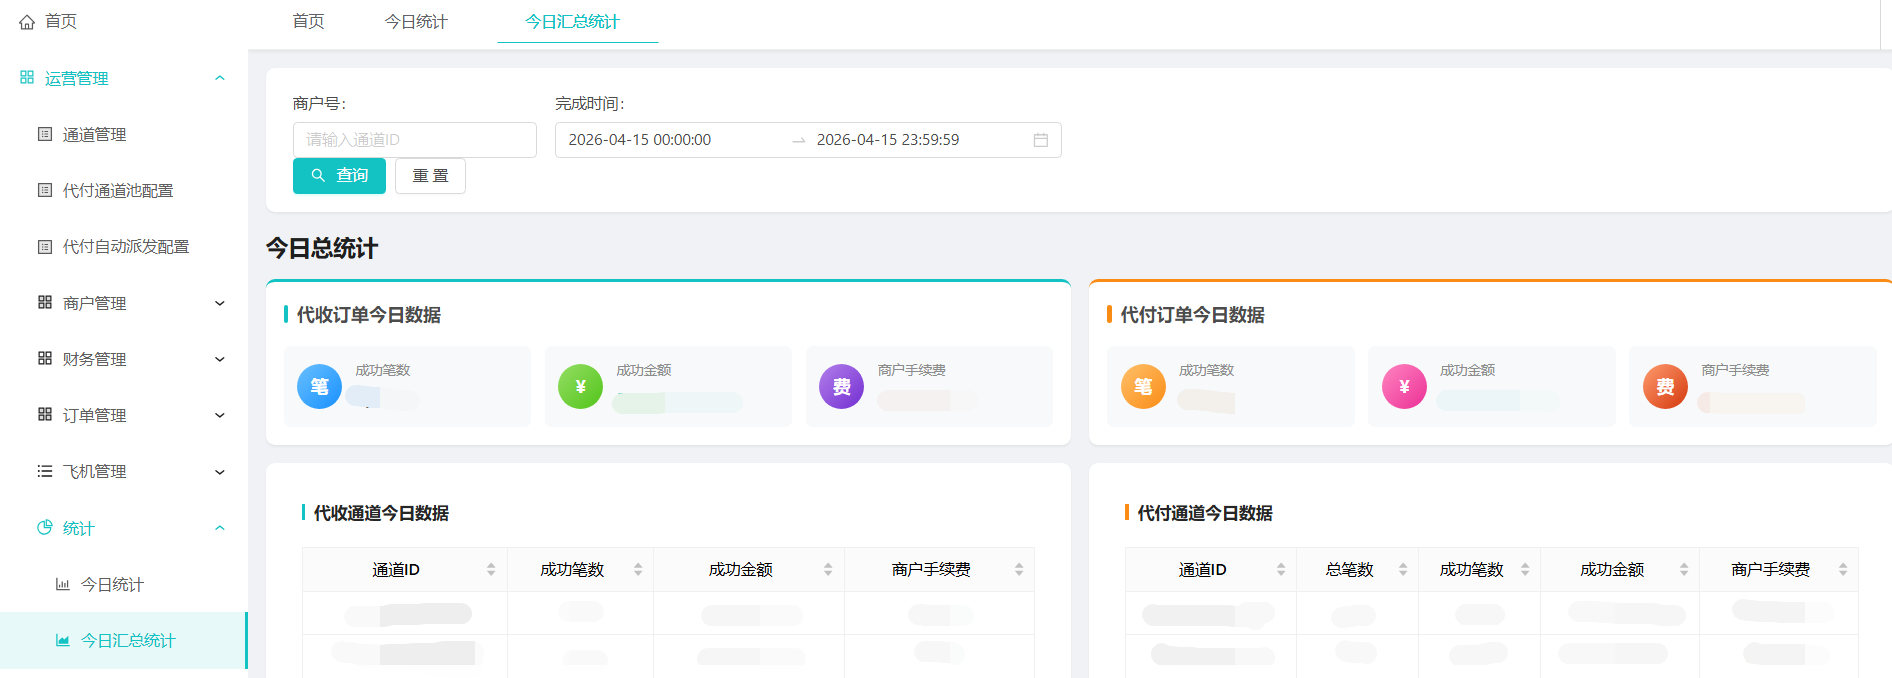Sort 代收通道 table by 商户手续费 arrows

[x=1019, y=569]
